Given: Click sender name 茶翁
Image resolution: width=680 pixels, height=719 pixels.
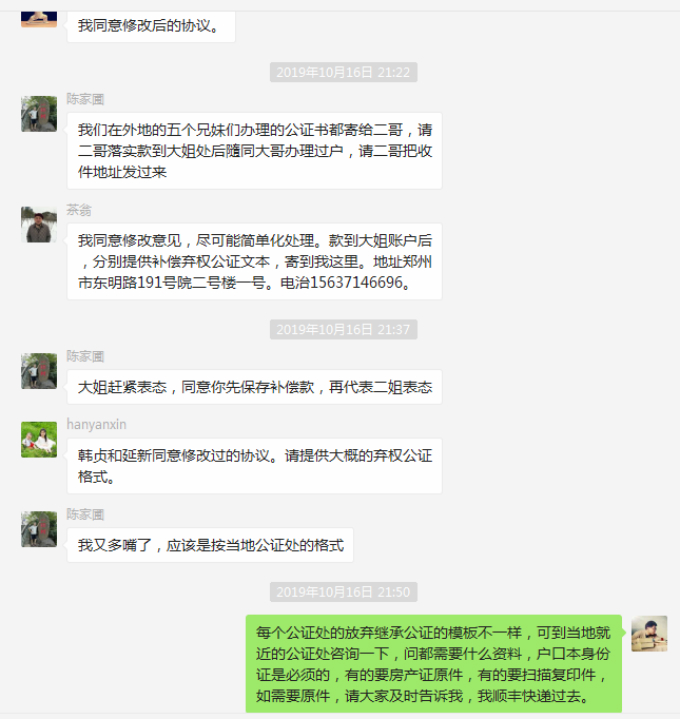Looking at the screenshot, I should click(x=79, y=210).
